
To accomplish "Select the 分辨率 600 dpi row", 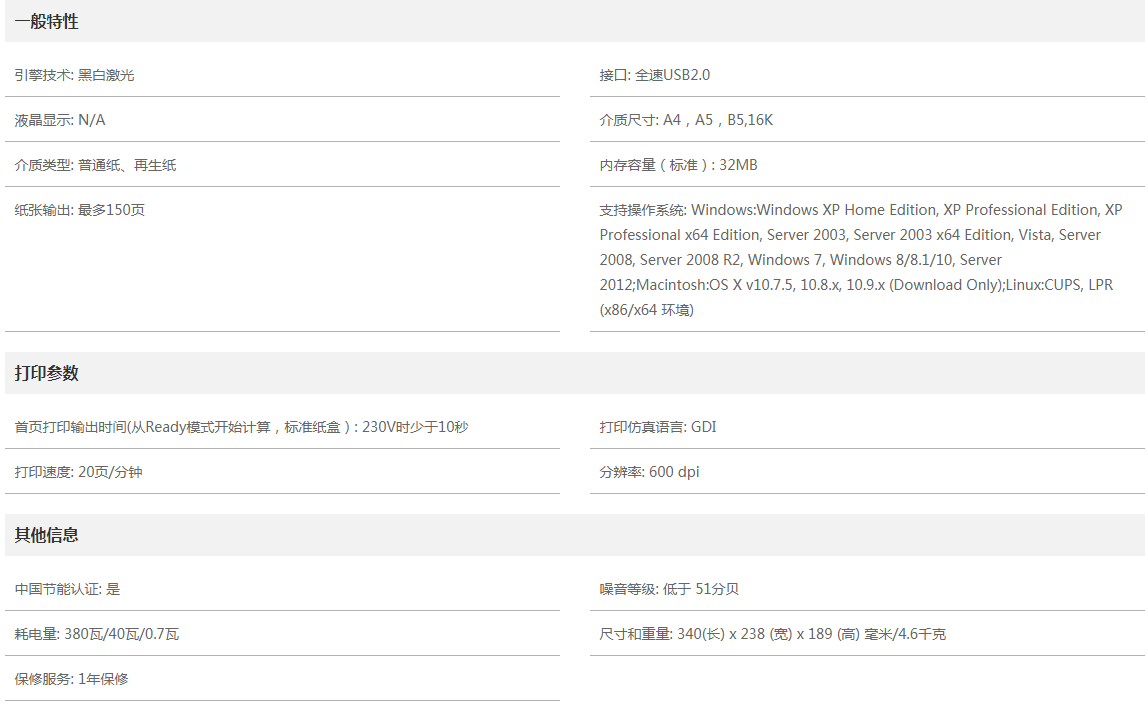I will [x=650, y=472].
